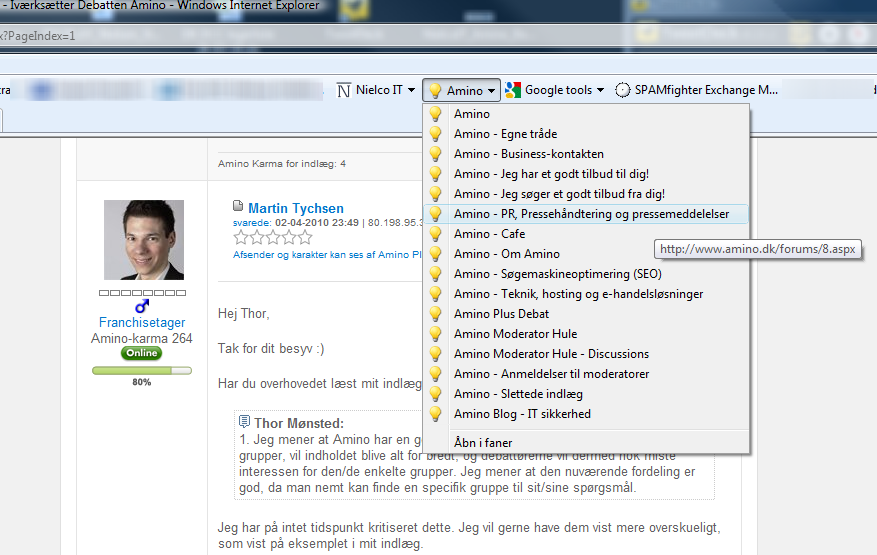Click 'Afsender og karakter kan ses af Amino' link
Viewport: 877px width, 555px height.
(x=327, y=255)
